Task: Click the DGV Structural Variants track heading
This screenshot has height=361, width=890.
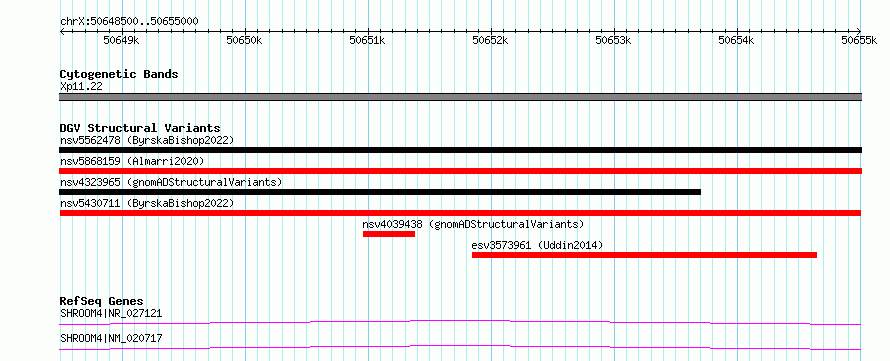Action: click(140, 128)
